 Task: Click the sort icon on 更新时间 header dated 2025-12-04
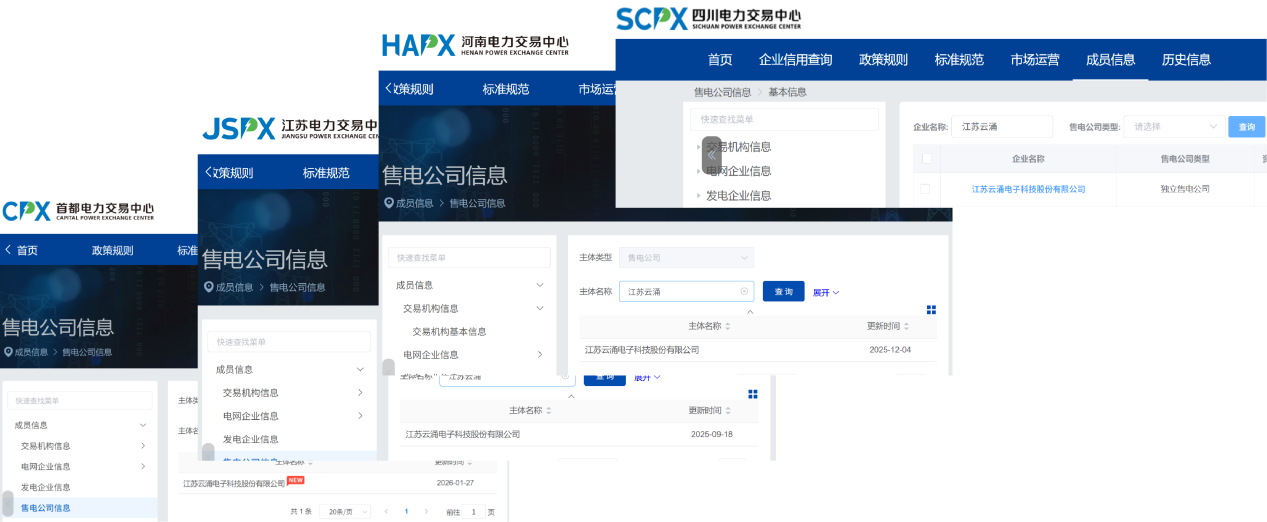906,326
